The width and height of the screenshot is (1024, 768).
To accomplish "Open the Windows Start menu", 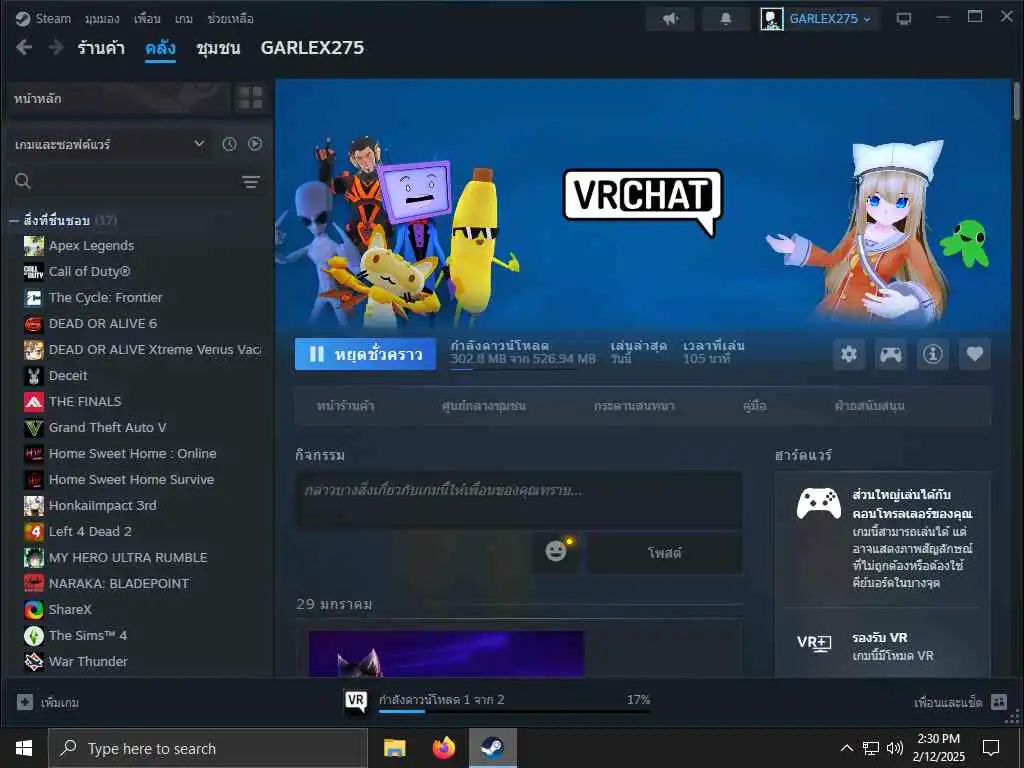I will click(x=24, y=748).
